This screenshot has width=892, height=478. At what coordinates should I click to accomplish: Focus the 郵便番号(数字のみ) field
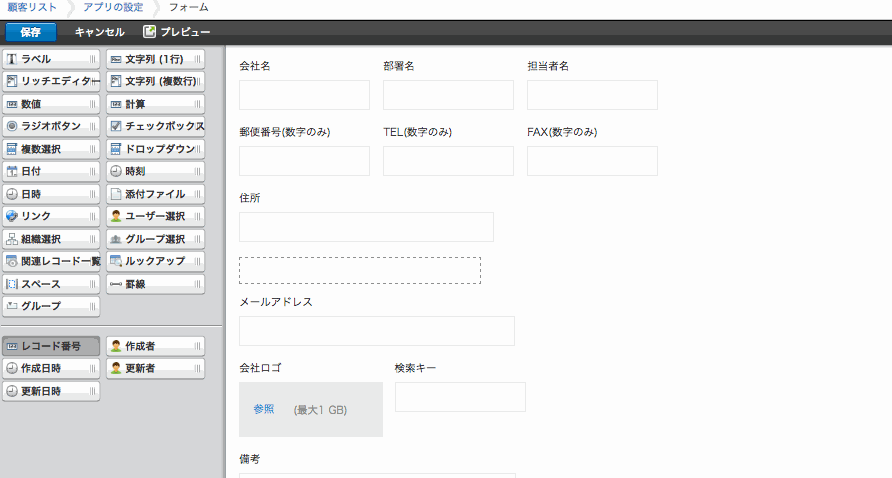pos(304,161)
